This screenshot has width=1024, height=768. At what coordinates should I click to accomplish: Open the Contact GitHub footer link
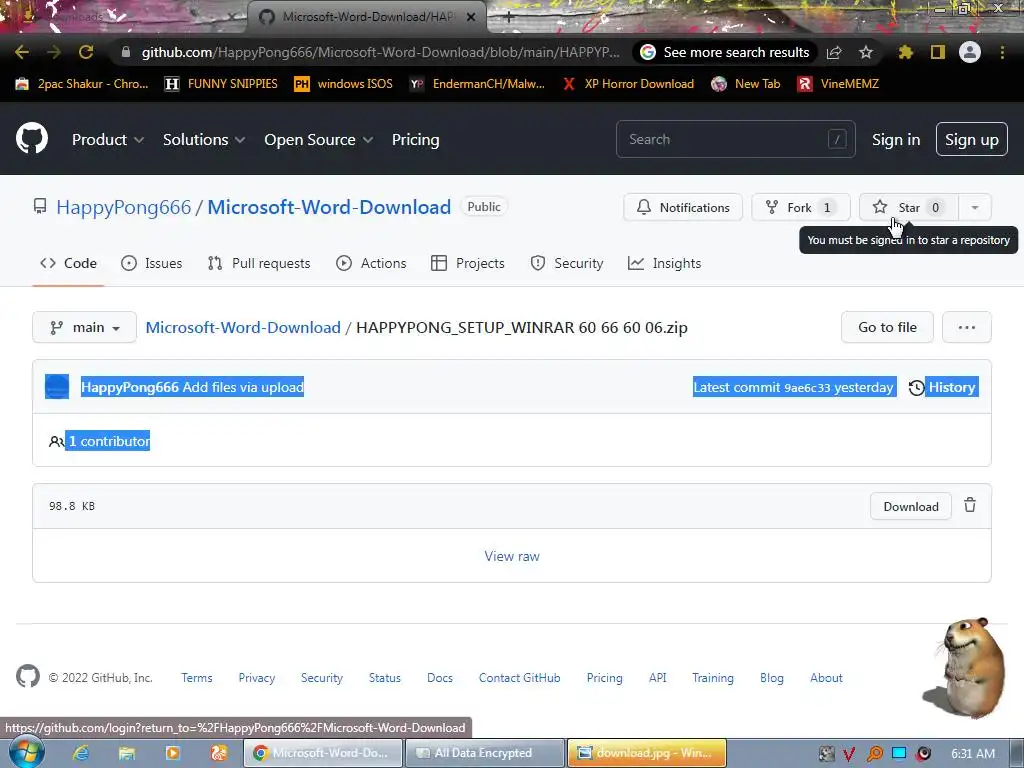pyautogui.click(x=519, y=678)
